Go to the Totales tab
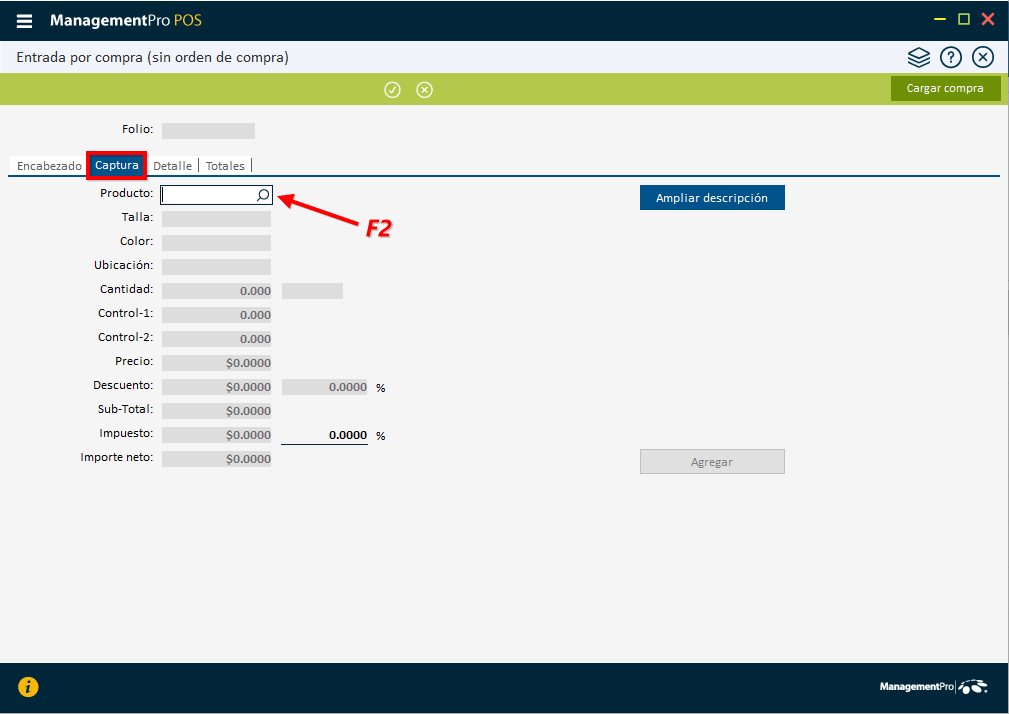Viewport: 1009px width, 714px height. click(225, 166)
